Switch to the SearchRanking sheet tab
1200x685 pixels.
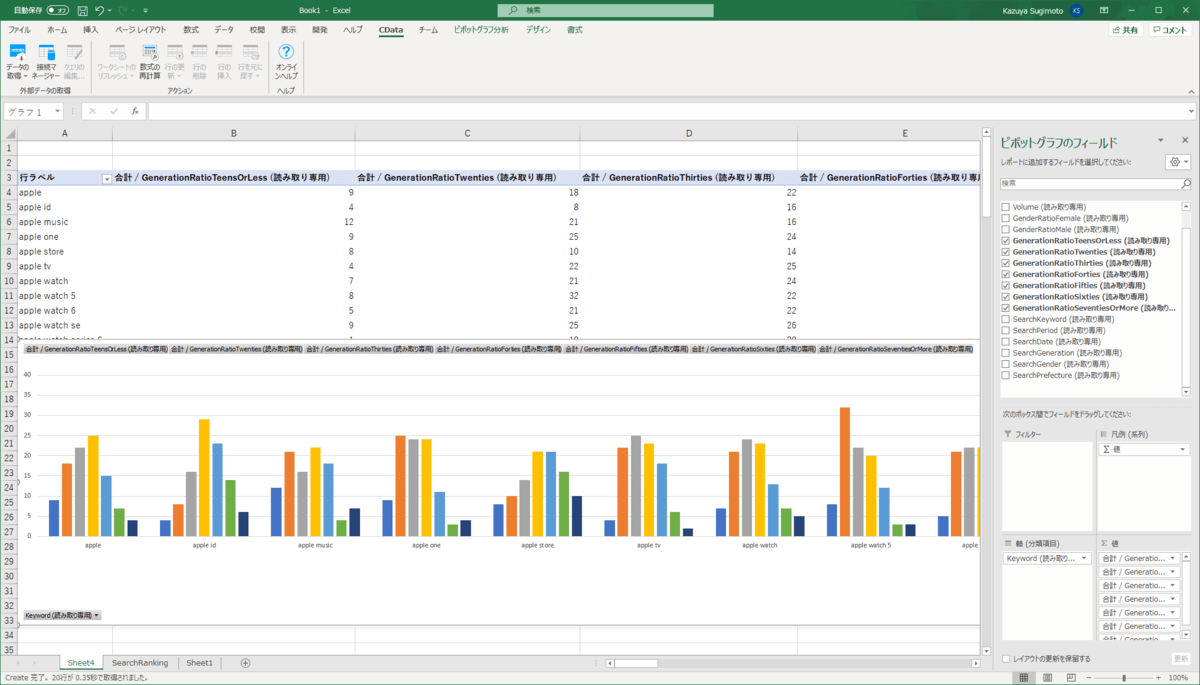tap(140, 663)
